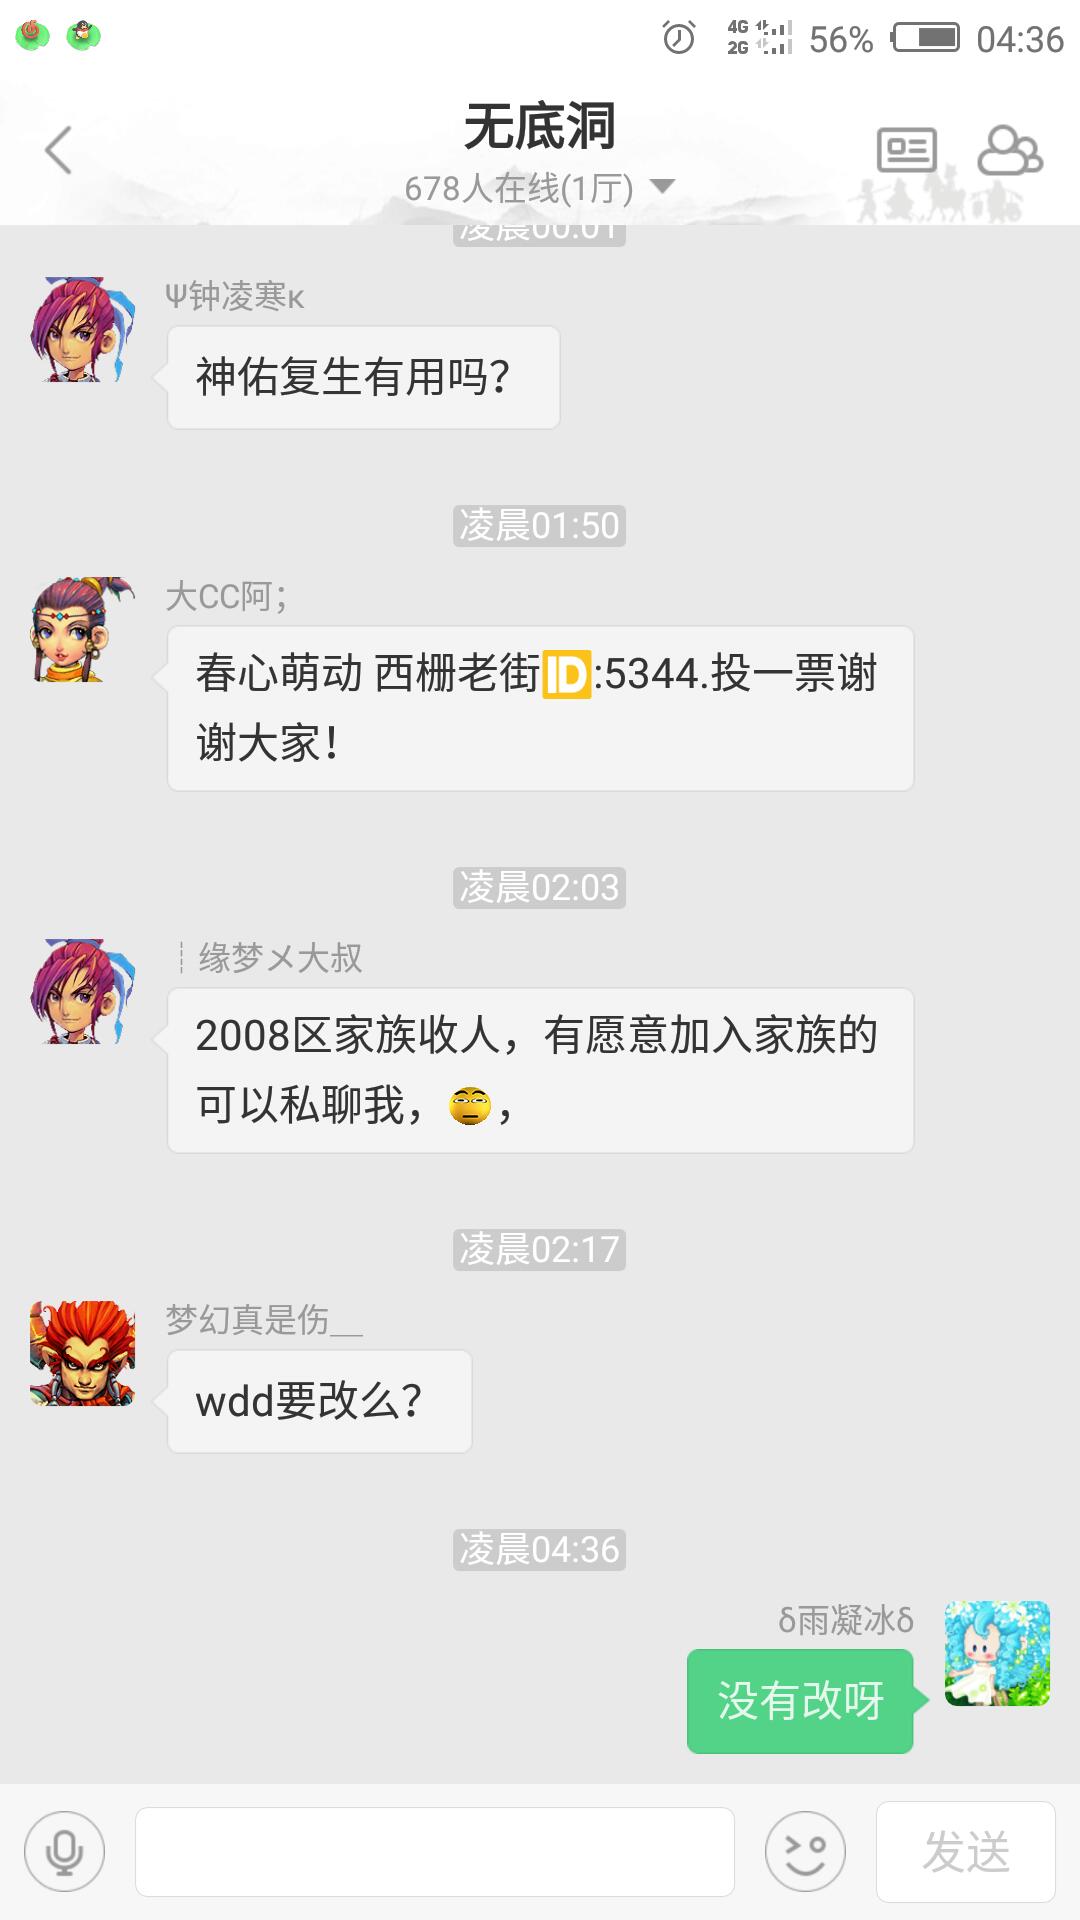The width and height of the screenshot is (1080, 1920).
Task: Open the emoji smiley picker
Action: [x=805, y=1852]
